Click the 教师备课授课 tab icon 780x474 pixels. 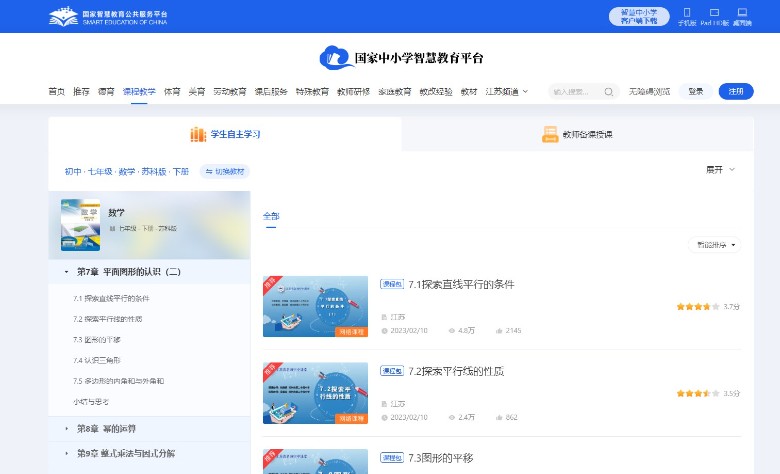(549, 134)
